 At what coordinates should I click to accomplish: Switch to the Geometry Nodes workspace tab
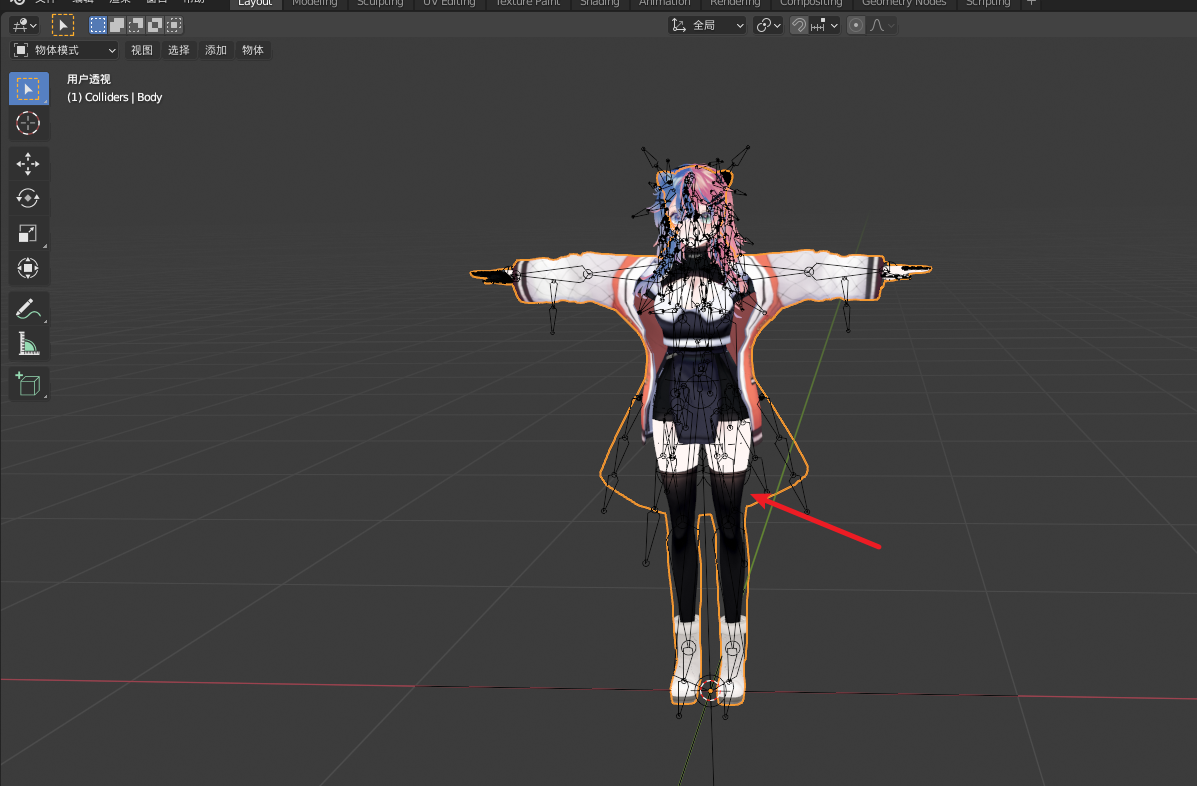coord(904,4)
